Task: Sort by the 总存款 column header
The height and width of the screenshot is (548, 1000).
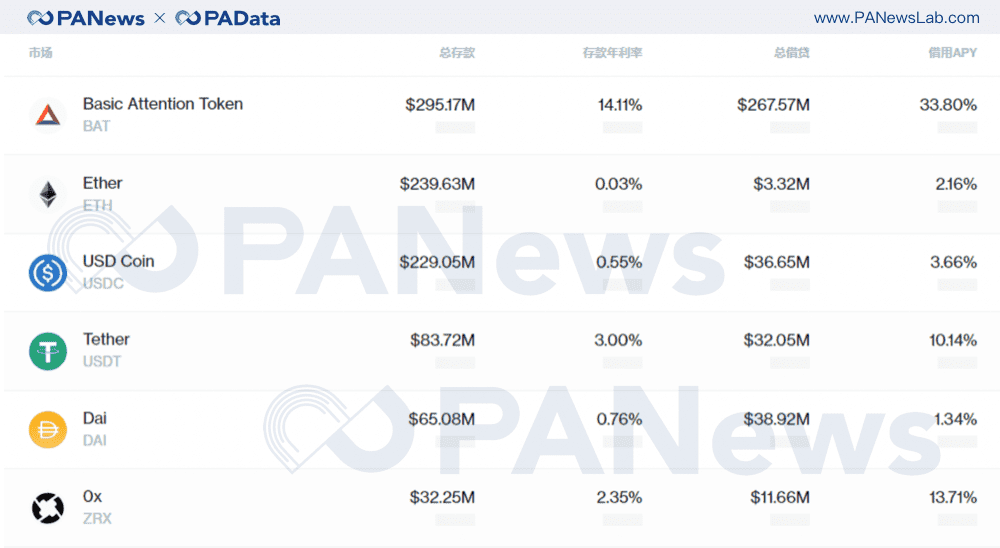Action: (x=457, y=53)
